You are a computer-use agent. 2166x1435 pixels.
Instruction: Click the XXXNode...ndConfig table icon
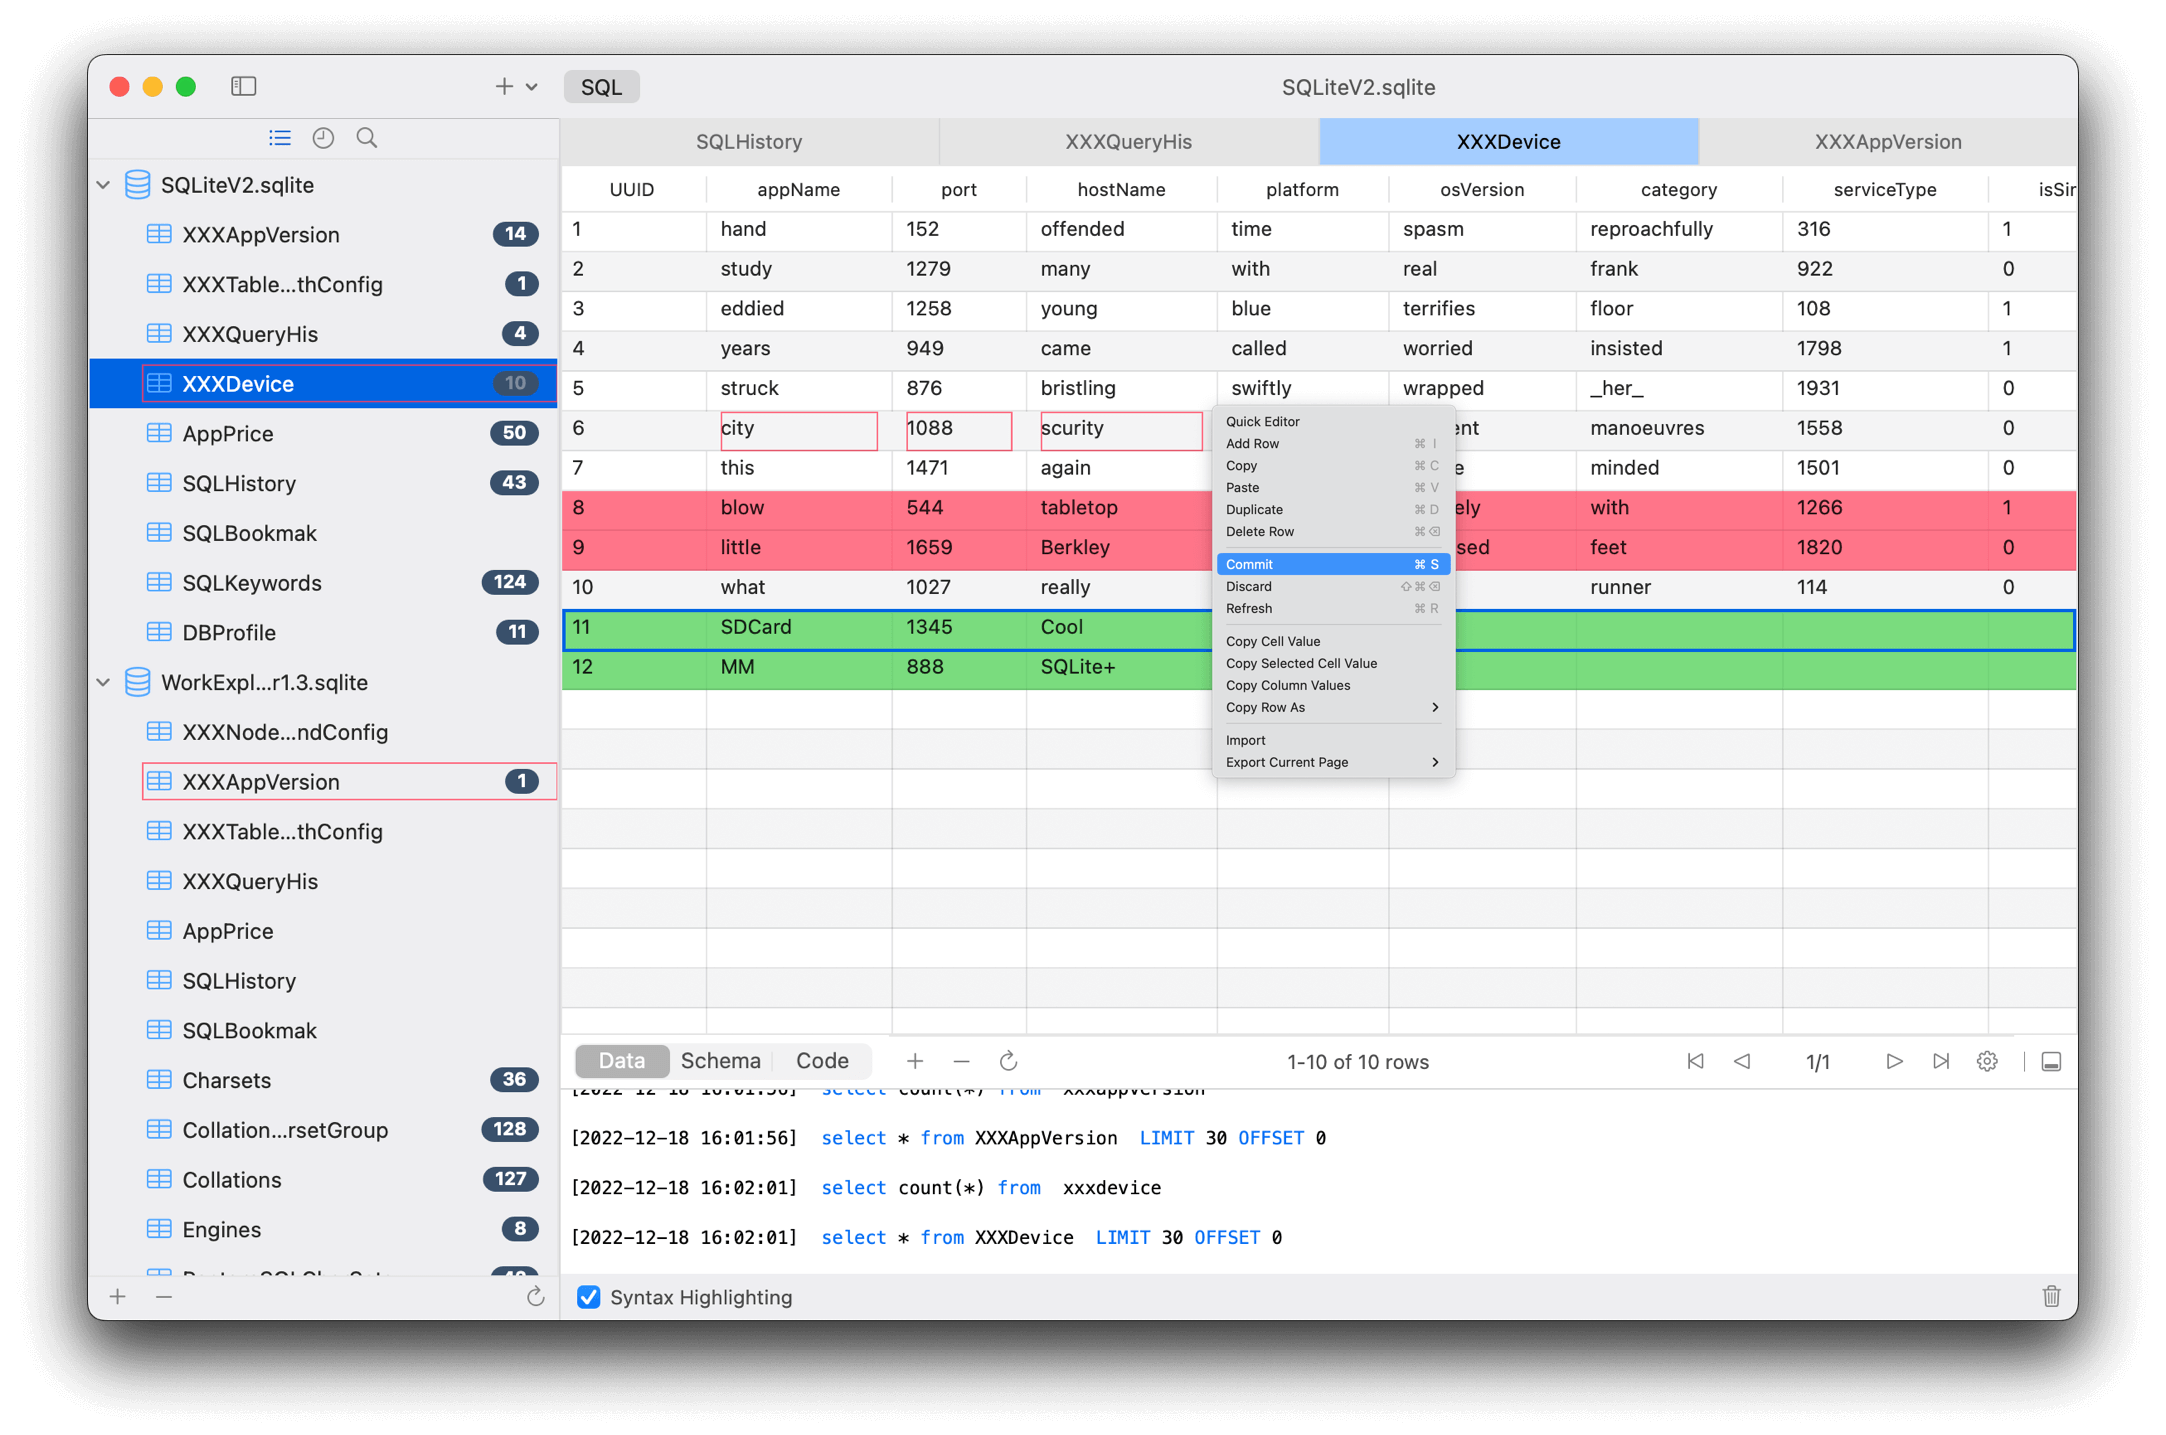pos(159,732)
